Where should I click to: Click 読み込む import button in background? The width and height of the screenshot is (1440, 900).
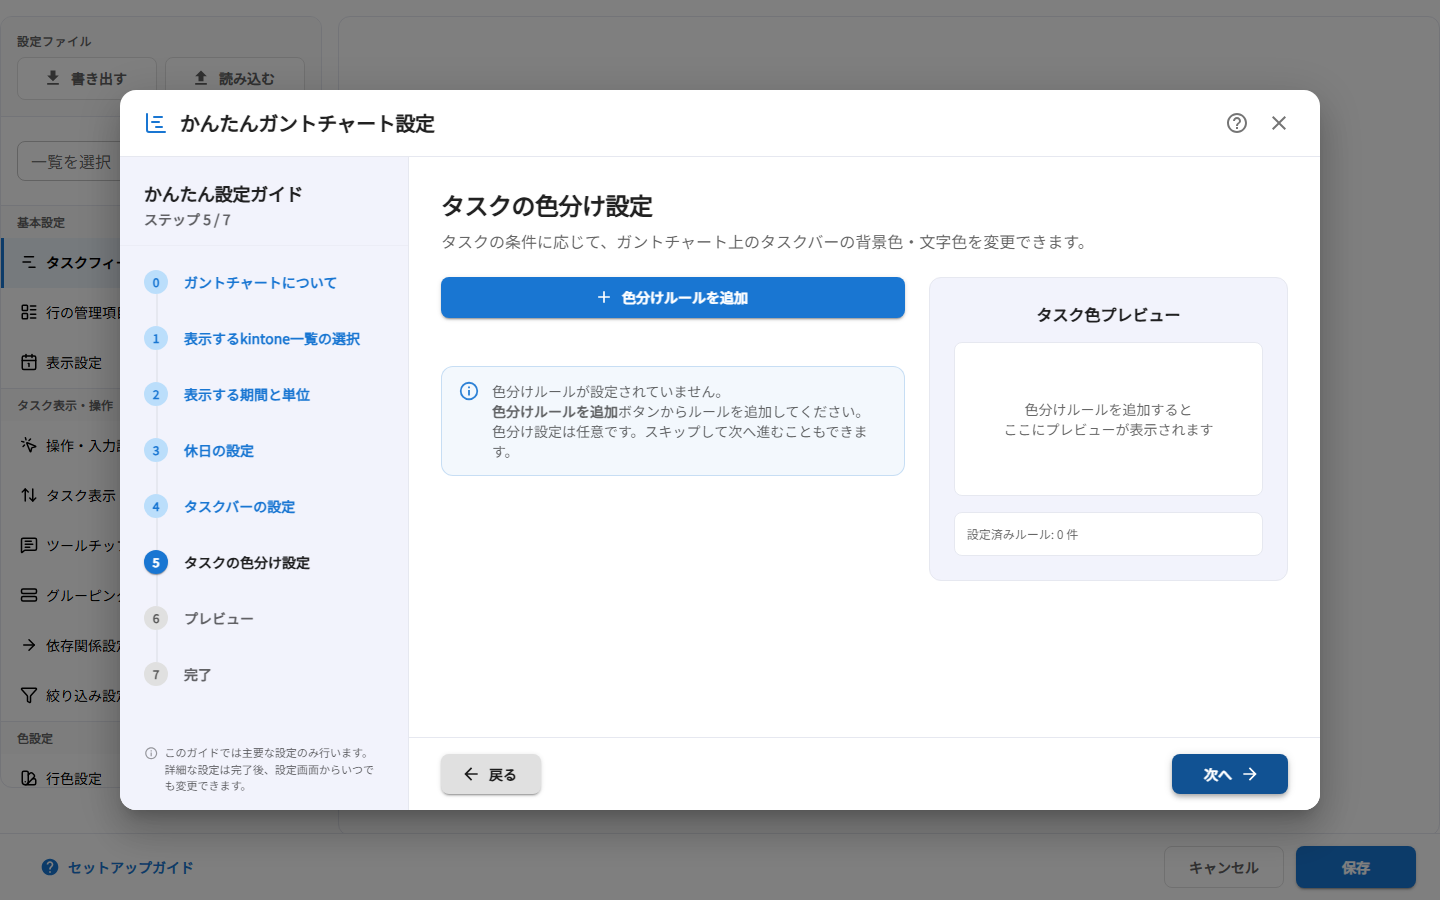(x=235, y=78)
